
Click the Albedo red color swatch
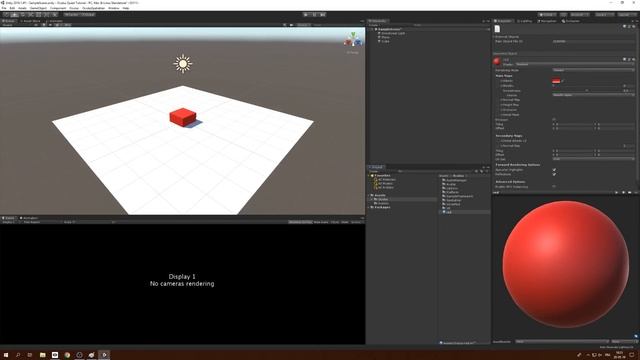tap(556, 81)
